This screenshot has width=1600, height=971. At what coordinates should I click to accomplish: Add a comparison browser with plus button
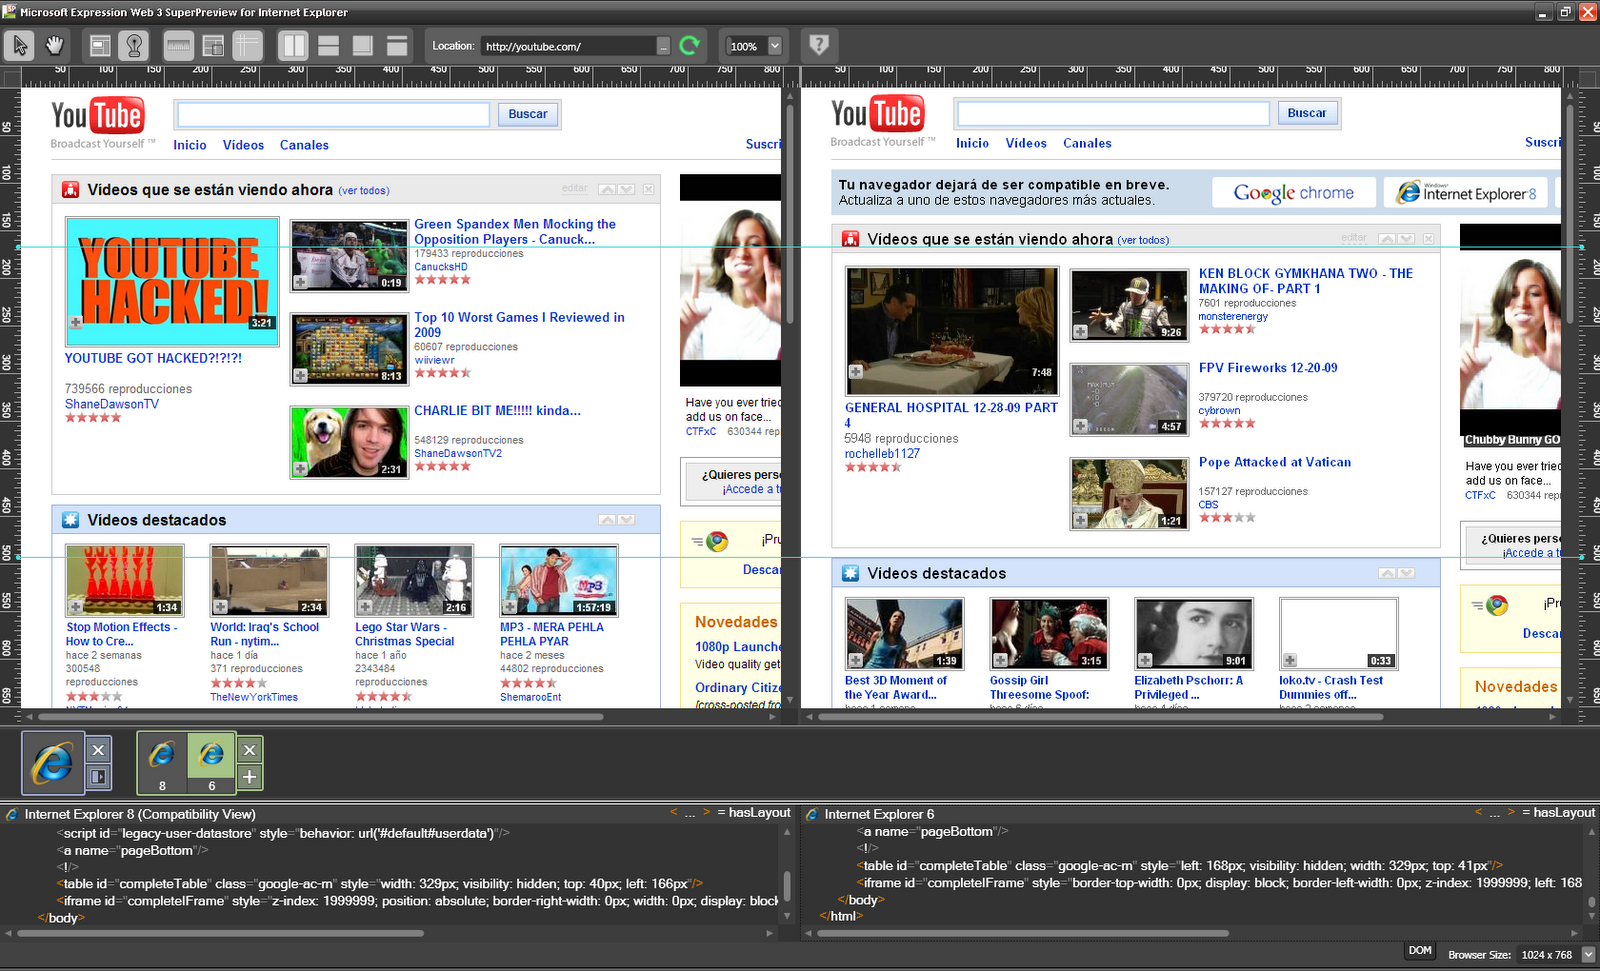click(250, 777)
